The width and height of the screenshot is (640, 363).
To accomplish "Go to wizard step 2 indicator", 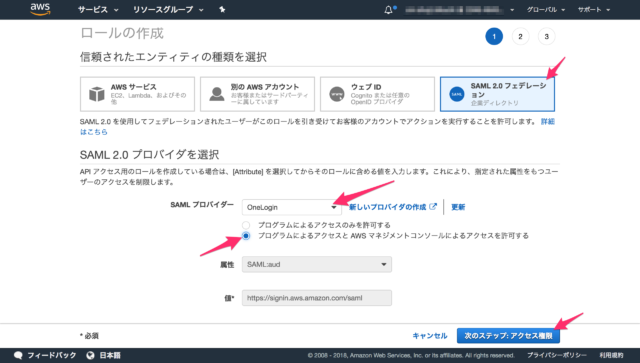I will pyautogui.click(x=520, y=36).
